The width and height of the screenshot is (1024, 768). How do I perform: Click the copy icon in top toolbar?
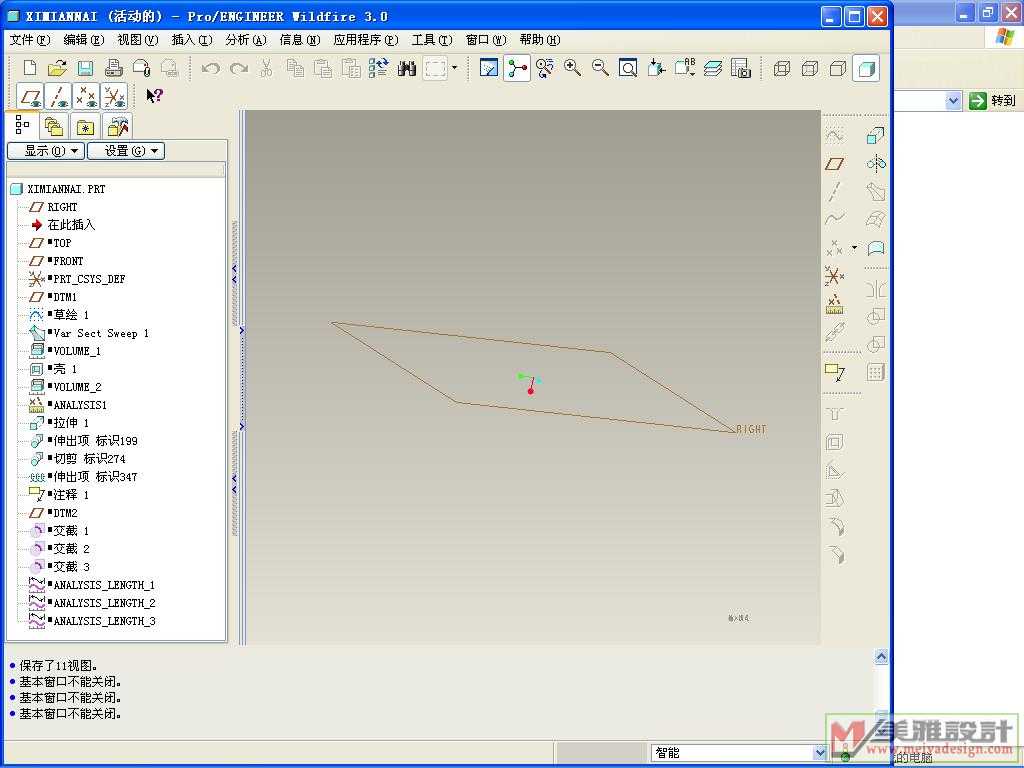[x=296, y=68]
